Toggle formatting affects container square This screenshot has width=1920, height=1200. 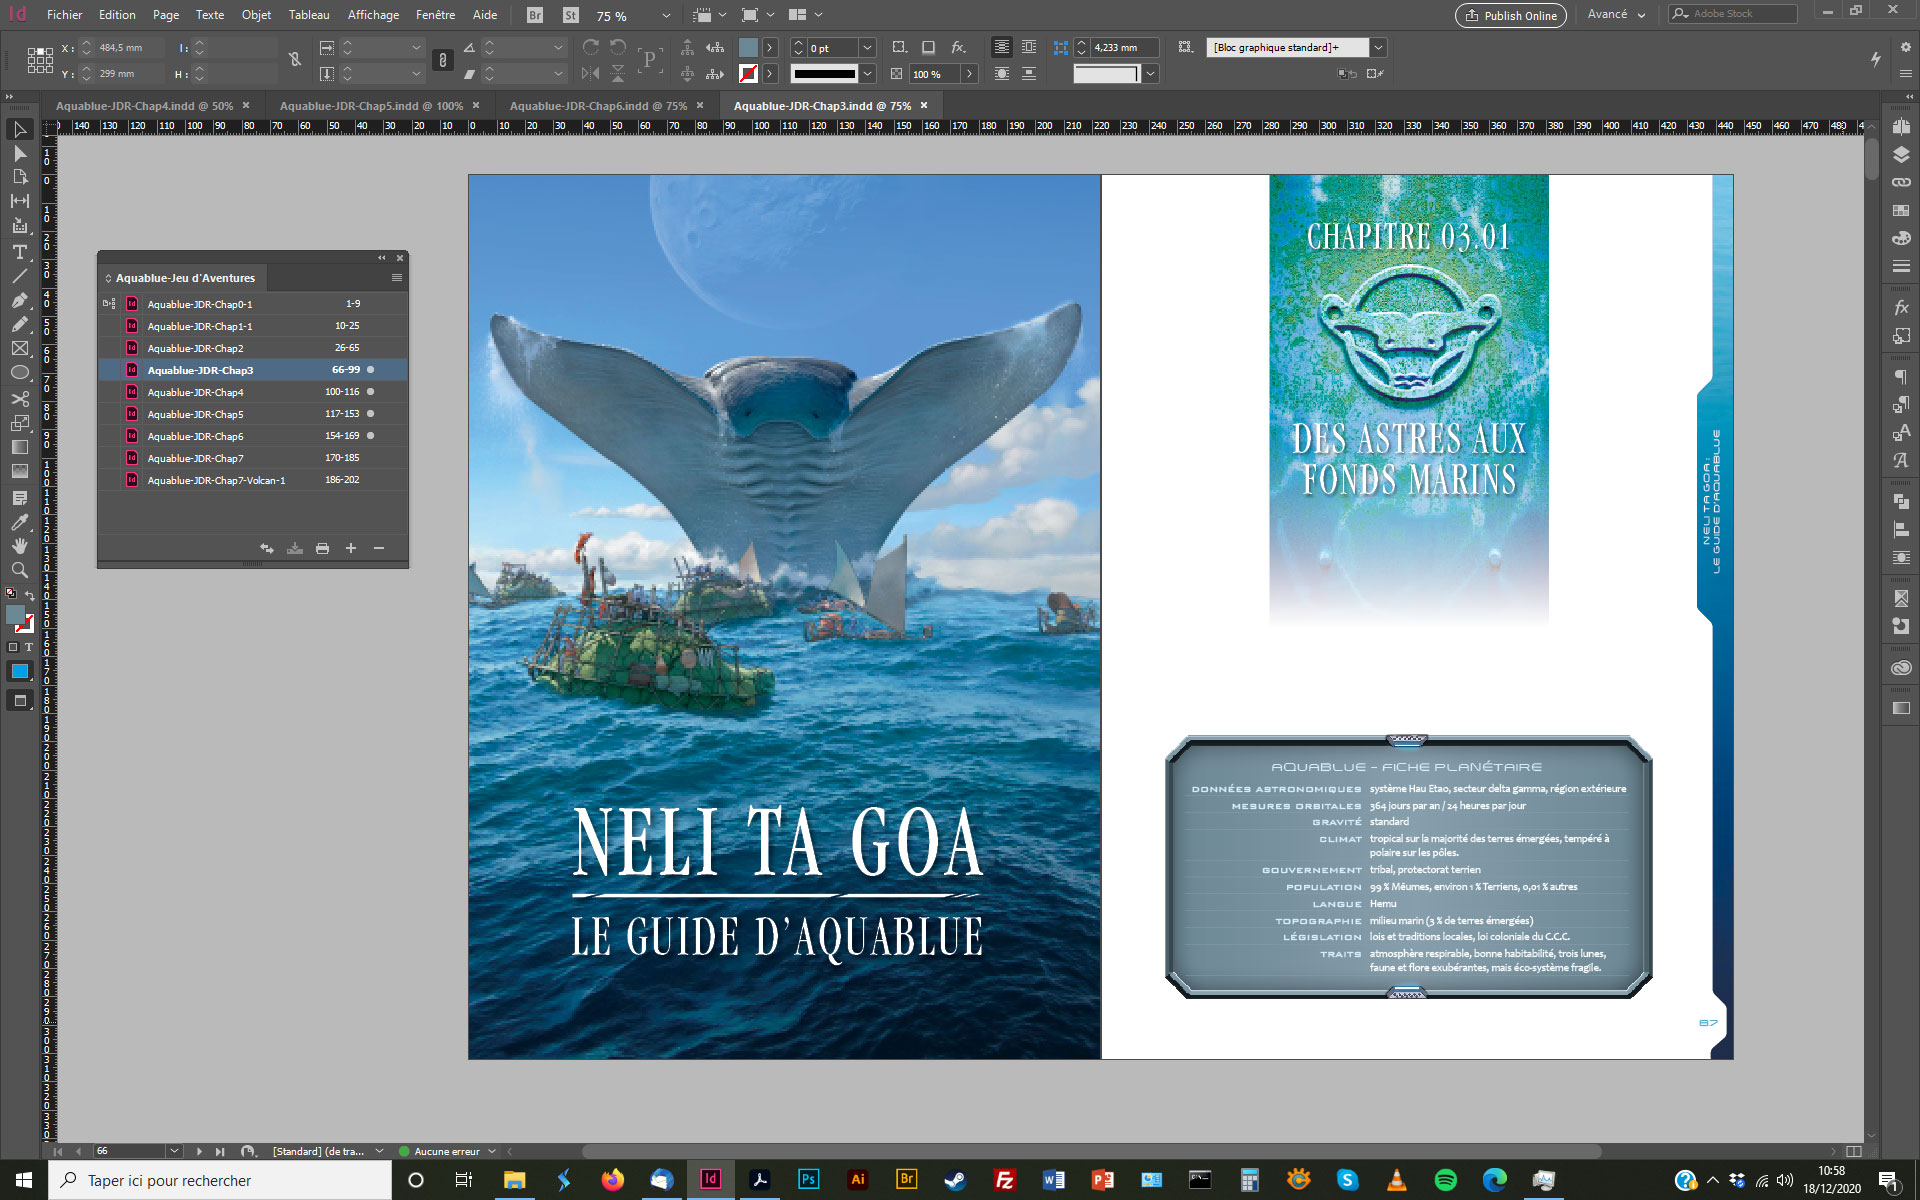click(13, 647)
